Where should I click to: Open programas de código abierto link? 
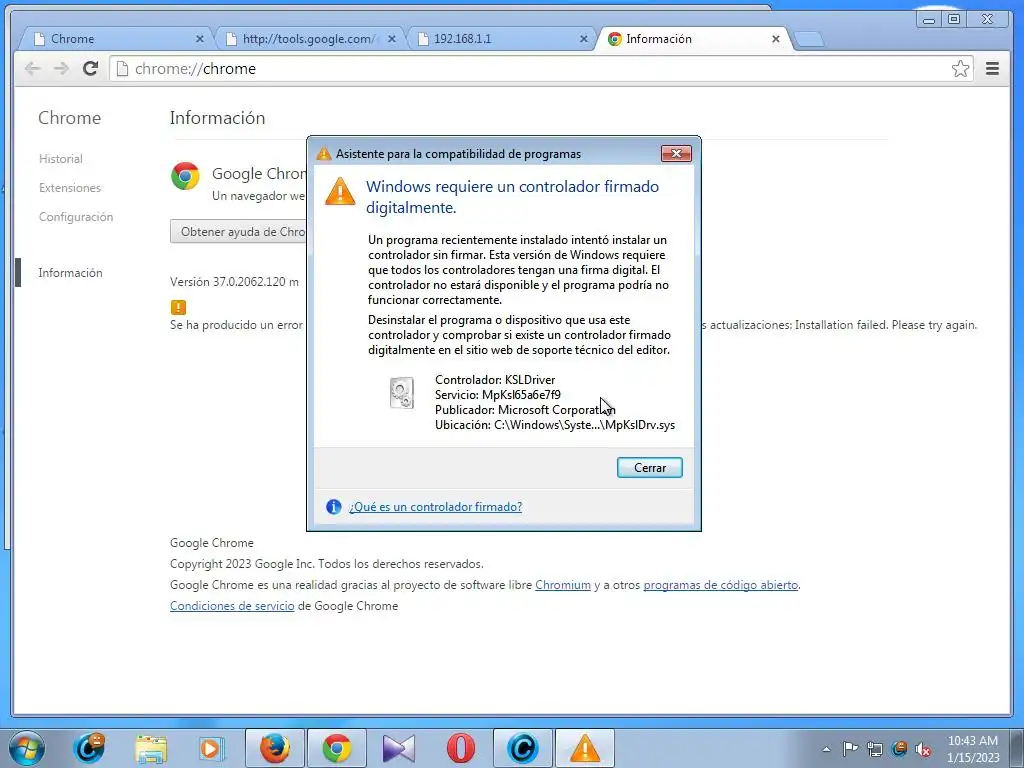coord(721,585)
